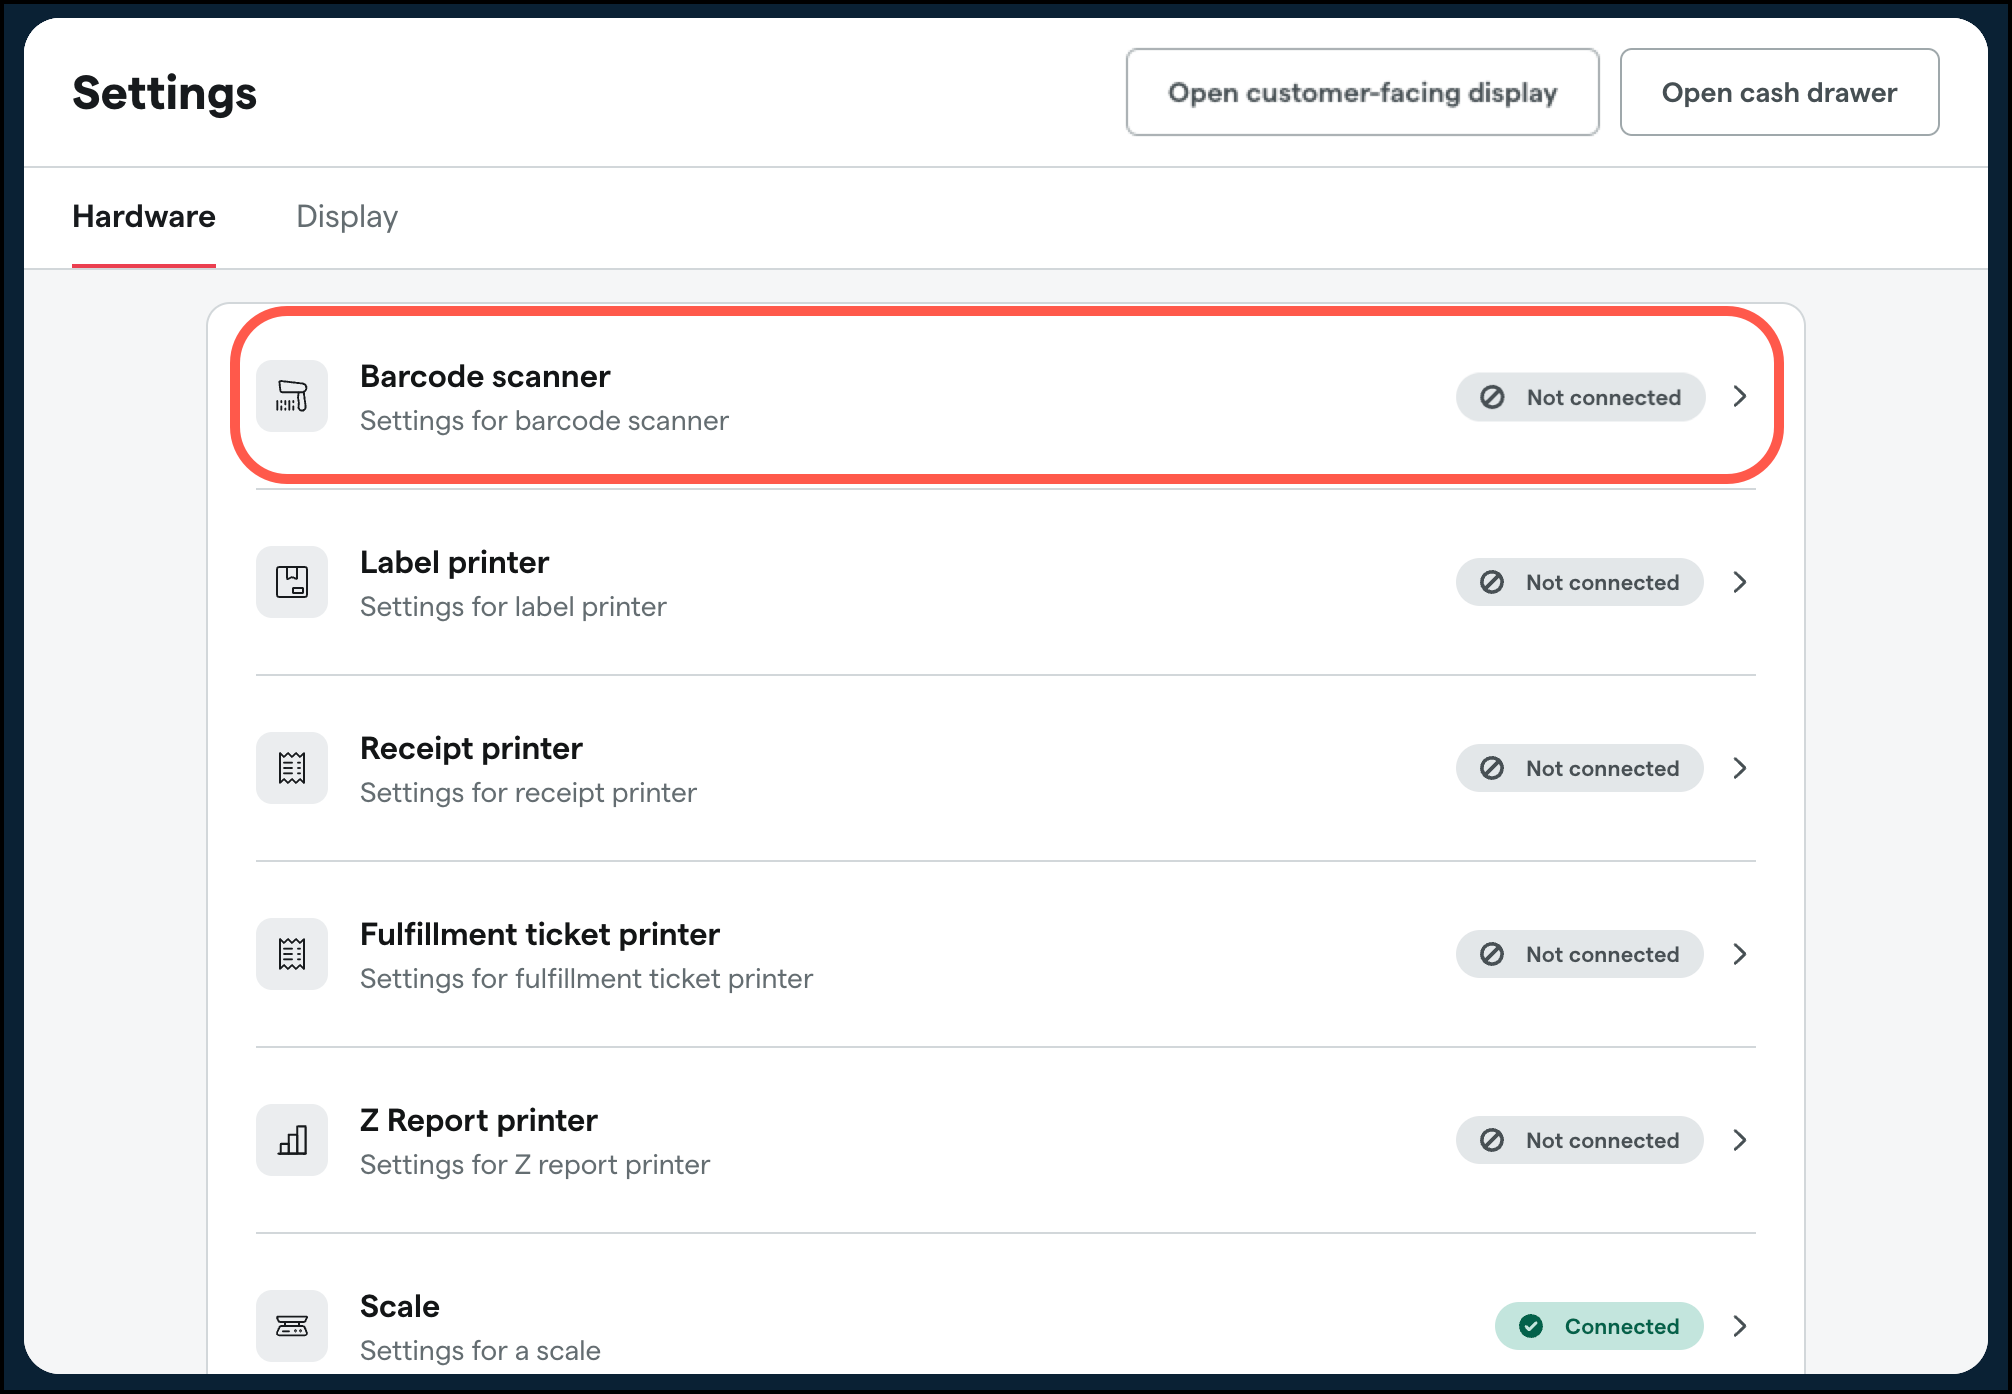2012x1394 pixels.
Task: Click the scale device icon
Action: coord(292,1326)
